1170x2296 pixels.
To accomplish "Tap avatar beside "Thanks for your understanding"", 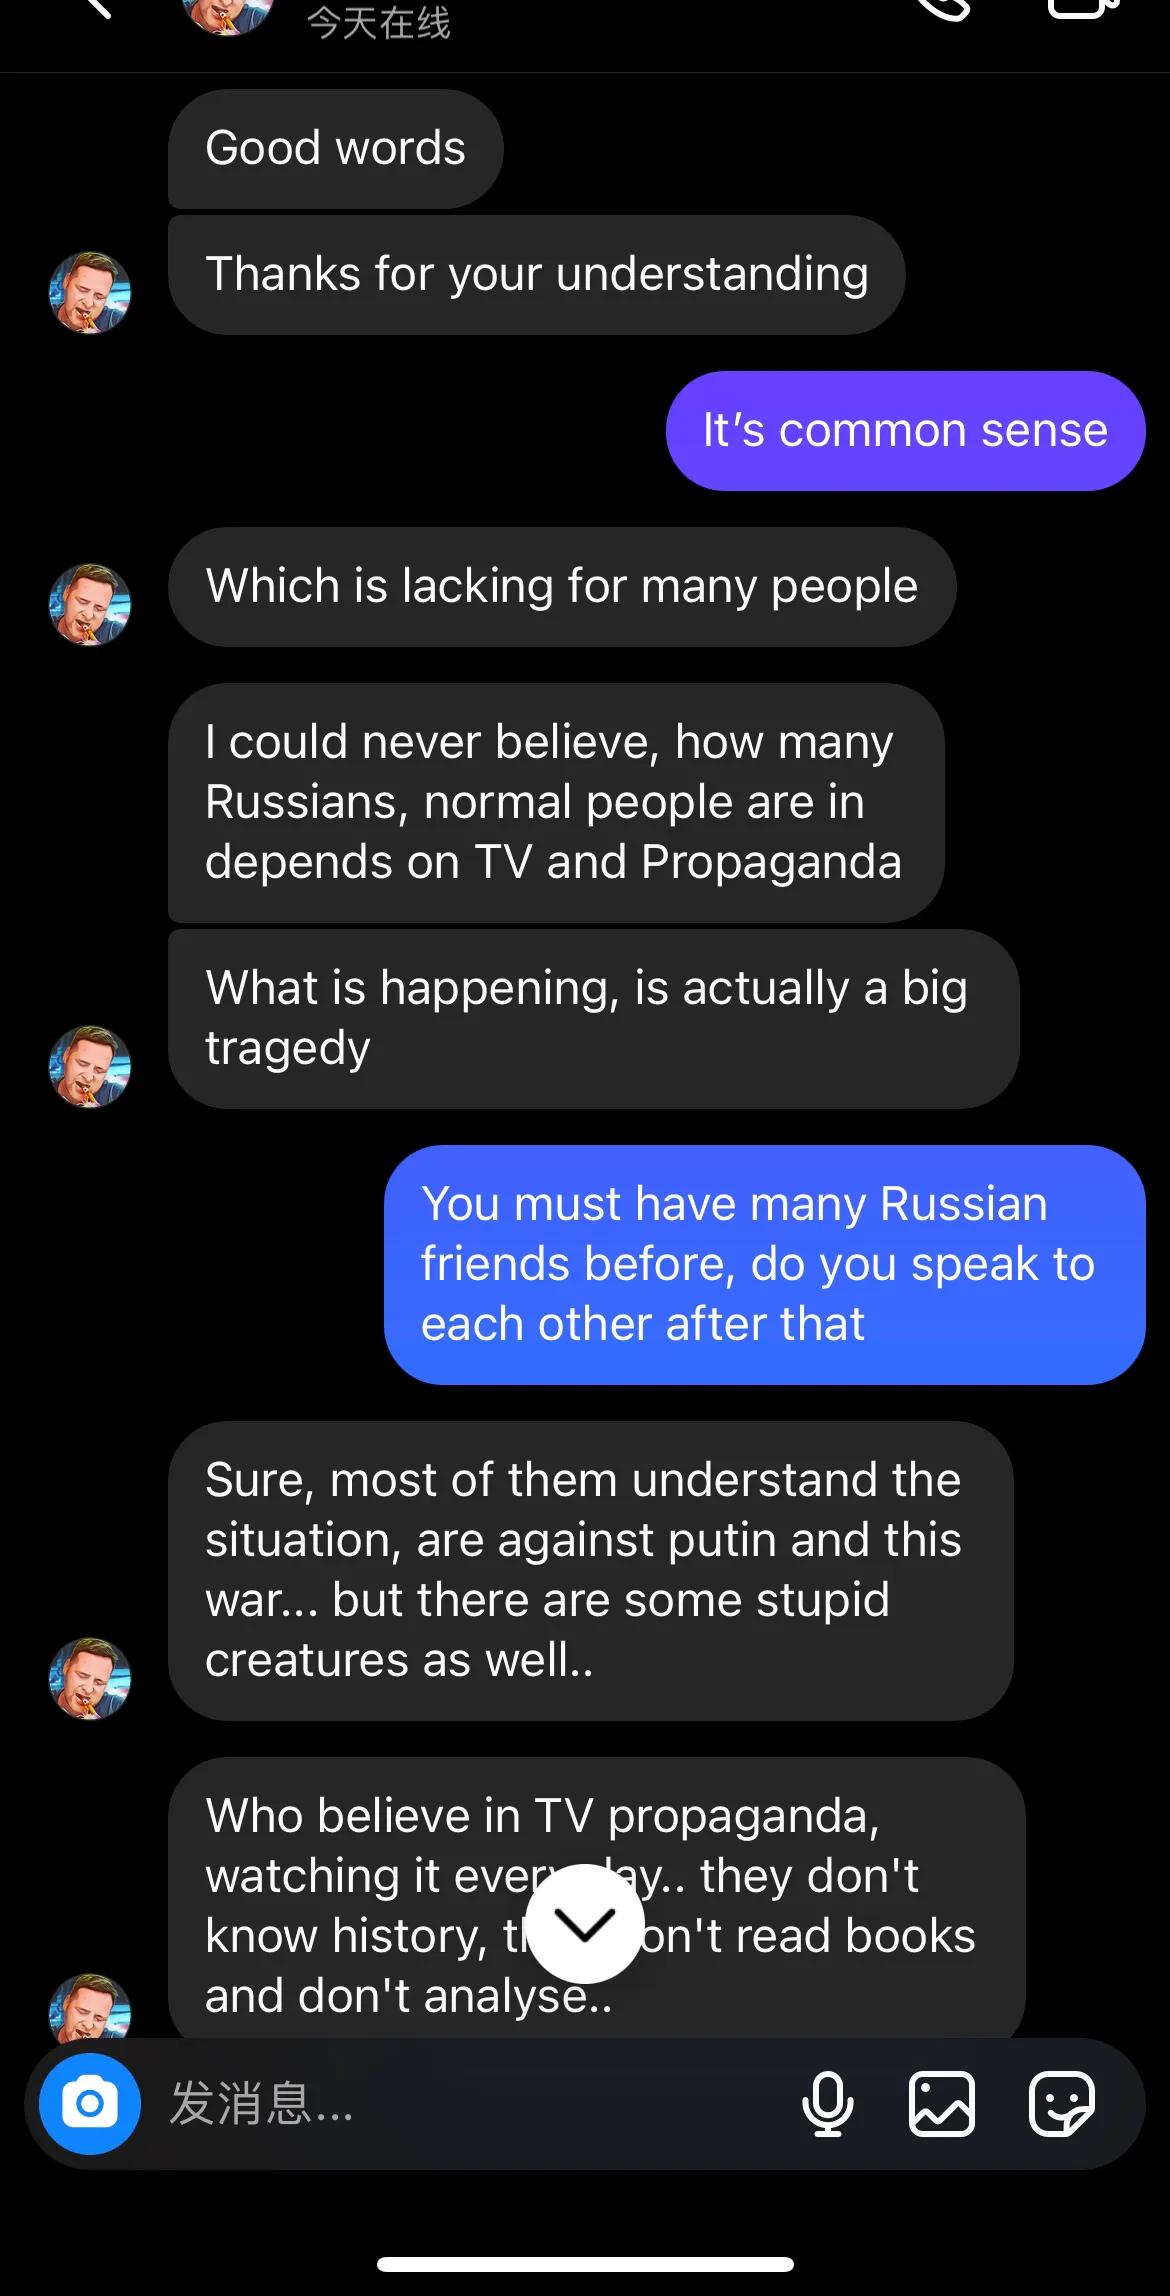I will pyautogui.click(x=90, y=292).
